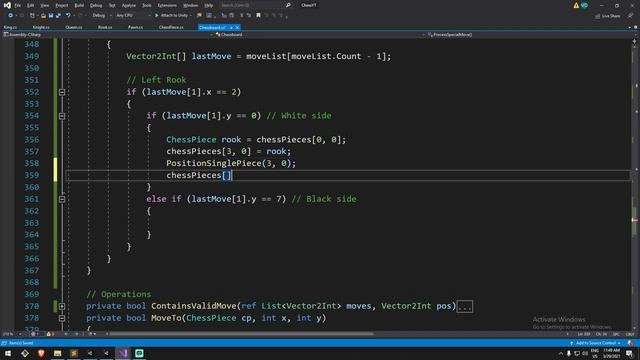Collapse the if block at line 354
Image resolution: width=640 pixels, height=360 pixels.
[x=62, y=116]
